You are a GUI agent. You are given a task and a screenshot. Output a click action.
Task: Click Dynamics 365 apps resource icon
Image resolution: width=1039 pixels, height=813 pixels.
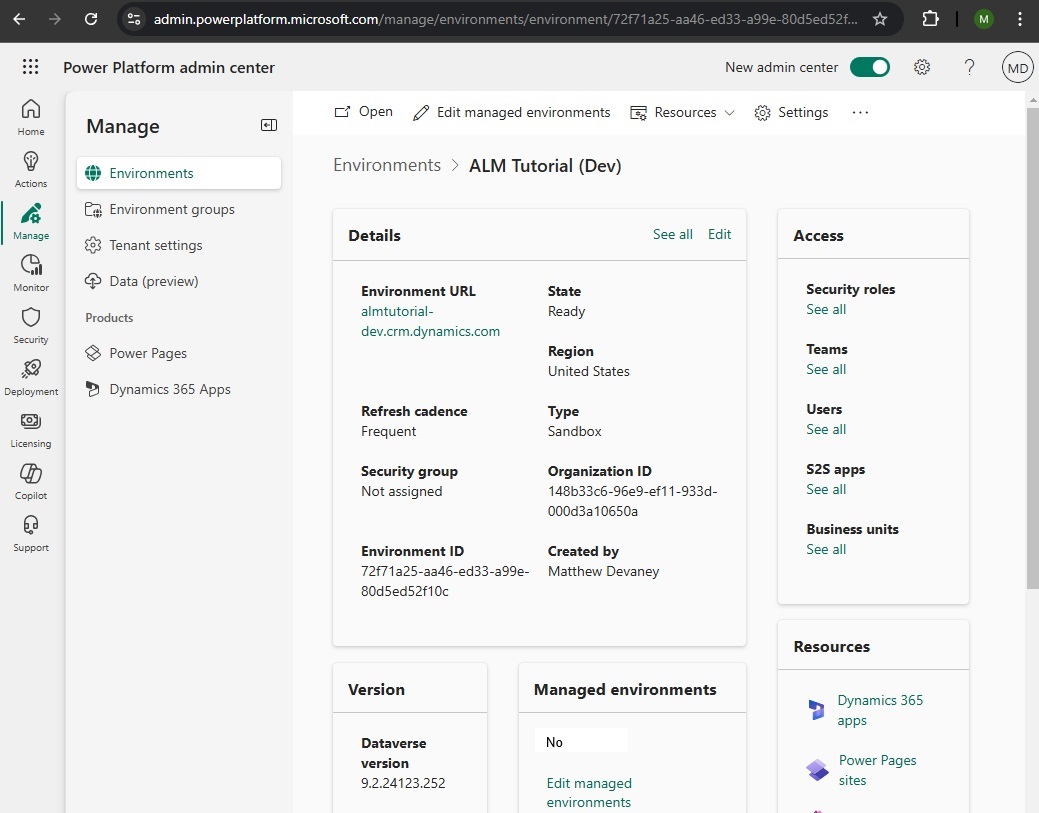coord(816,710)
